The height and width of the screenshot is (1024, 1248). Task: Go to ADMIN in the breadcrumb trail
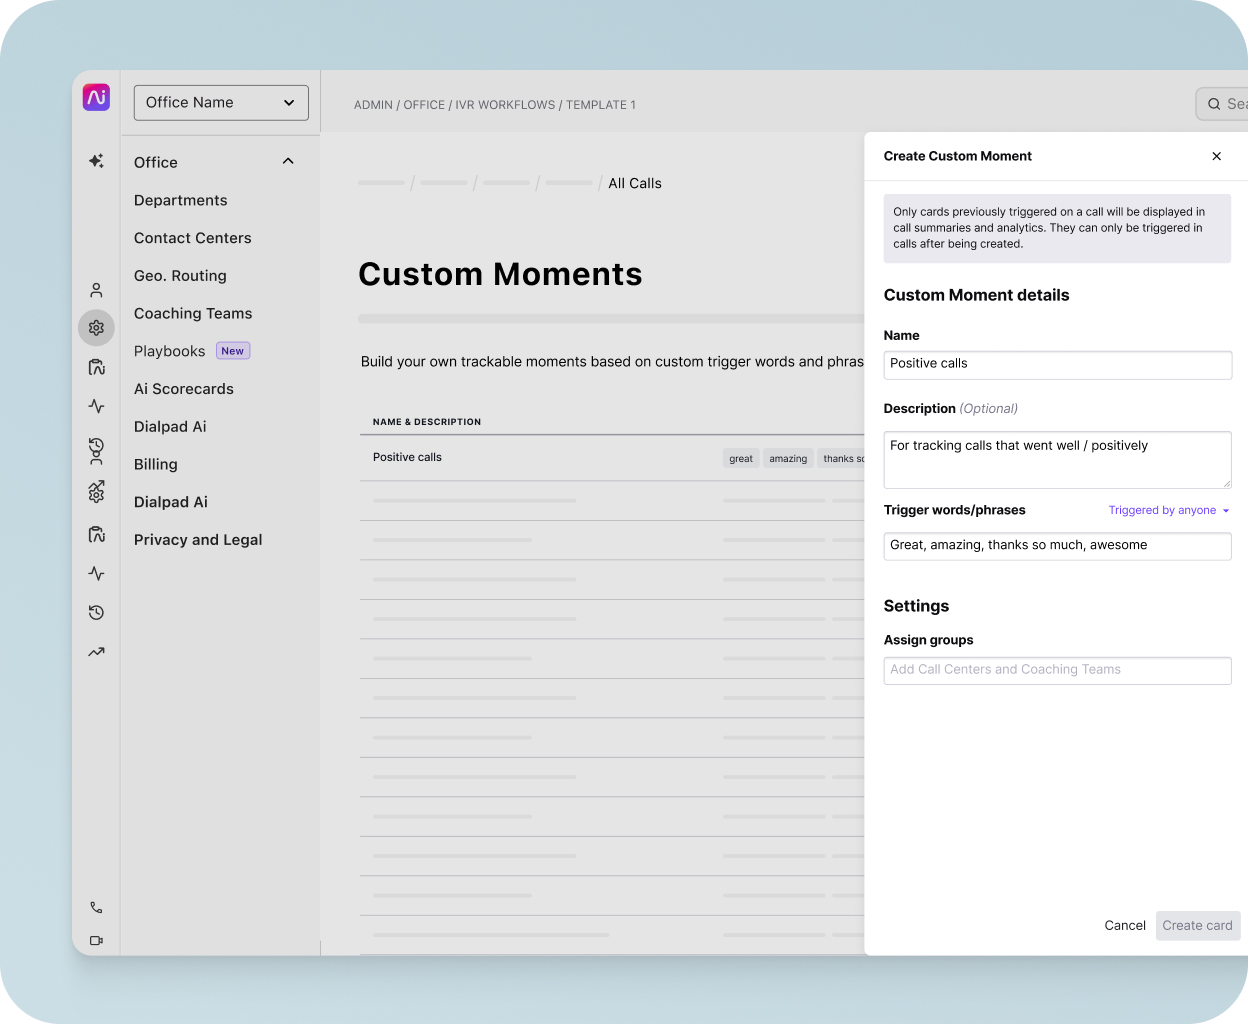click(373, 105)
